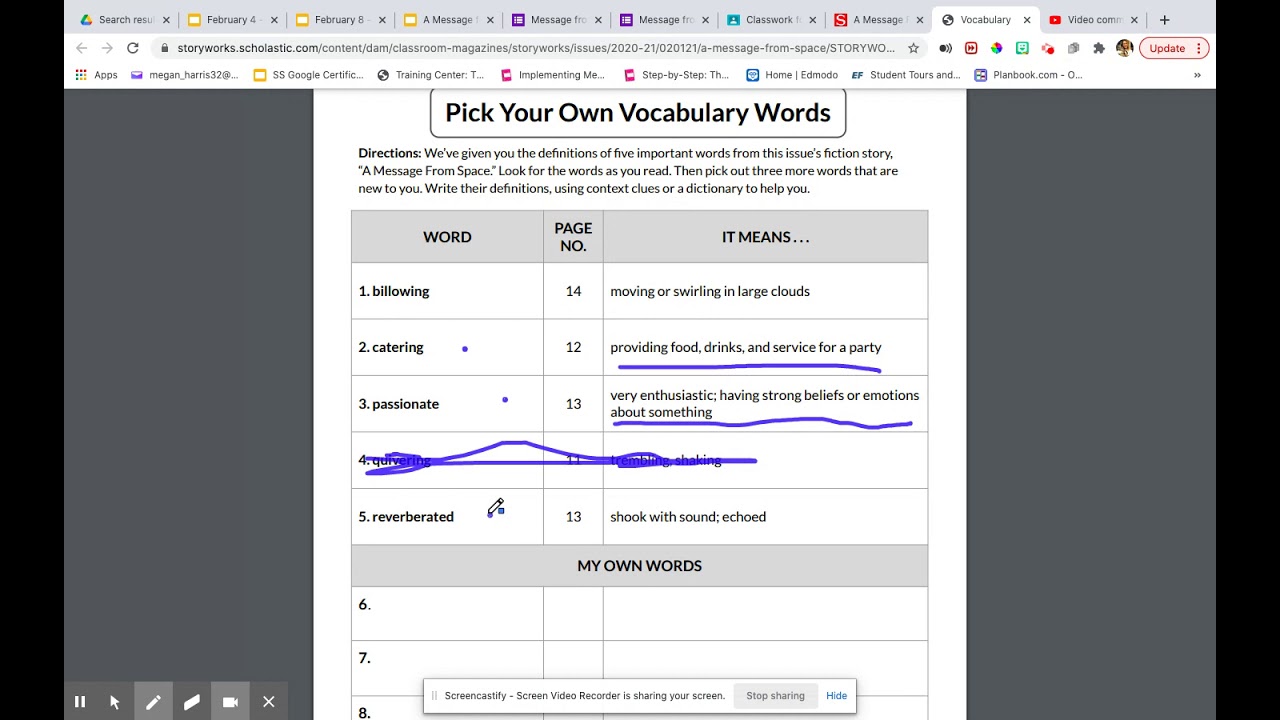
Task: Bookmark this page with the star icon
Action: (x=913, y=48)
